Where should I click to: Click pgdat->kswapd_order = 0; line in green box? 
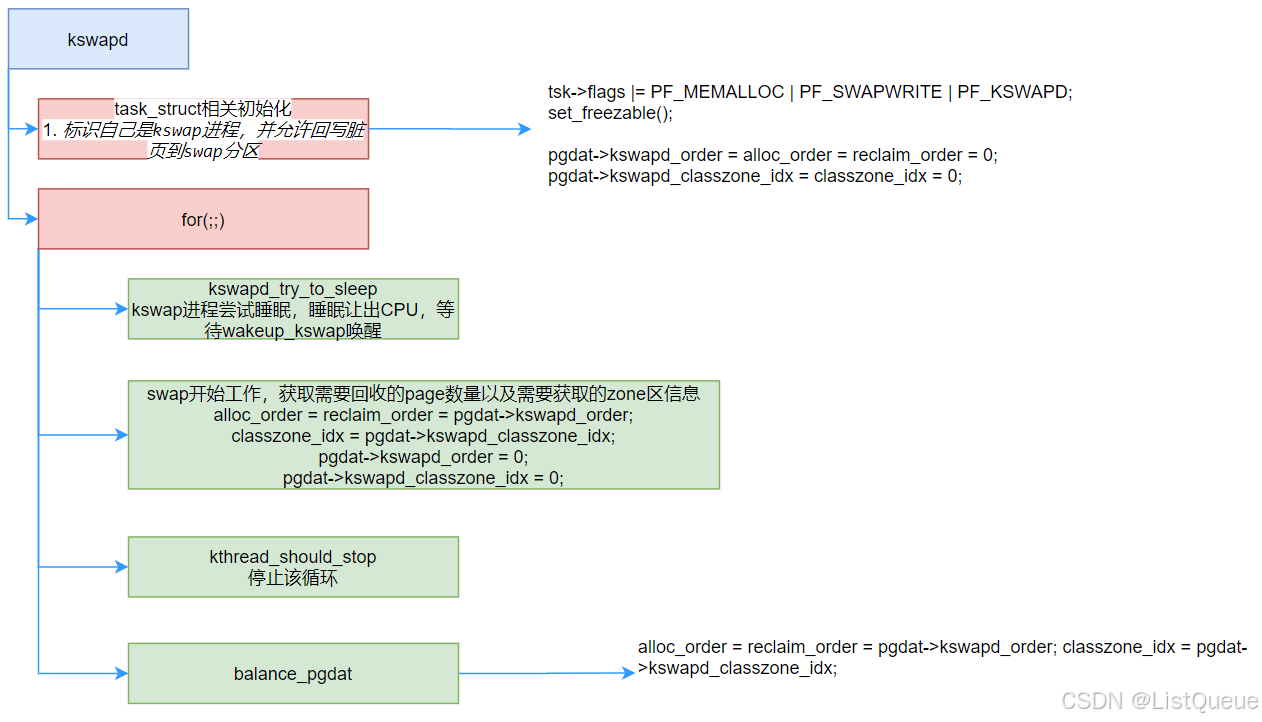tap(424, 457)
